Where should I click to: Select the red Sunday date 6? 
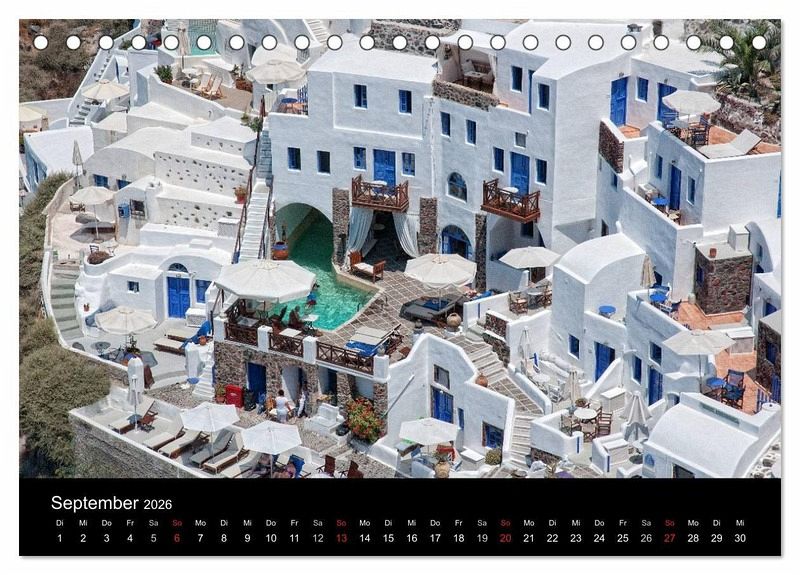pyautogui.click(x=177, y=538)
